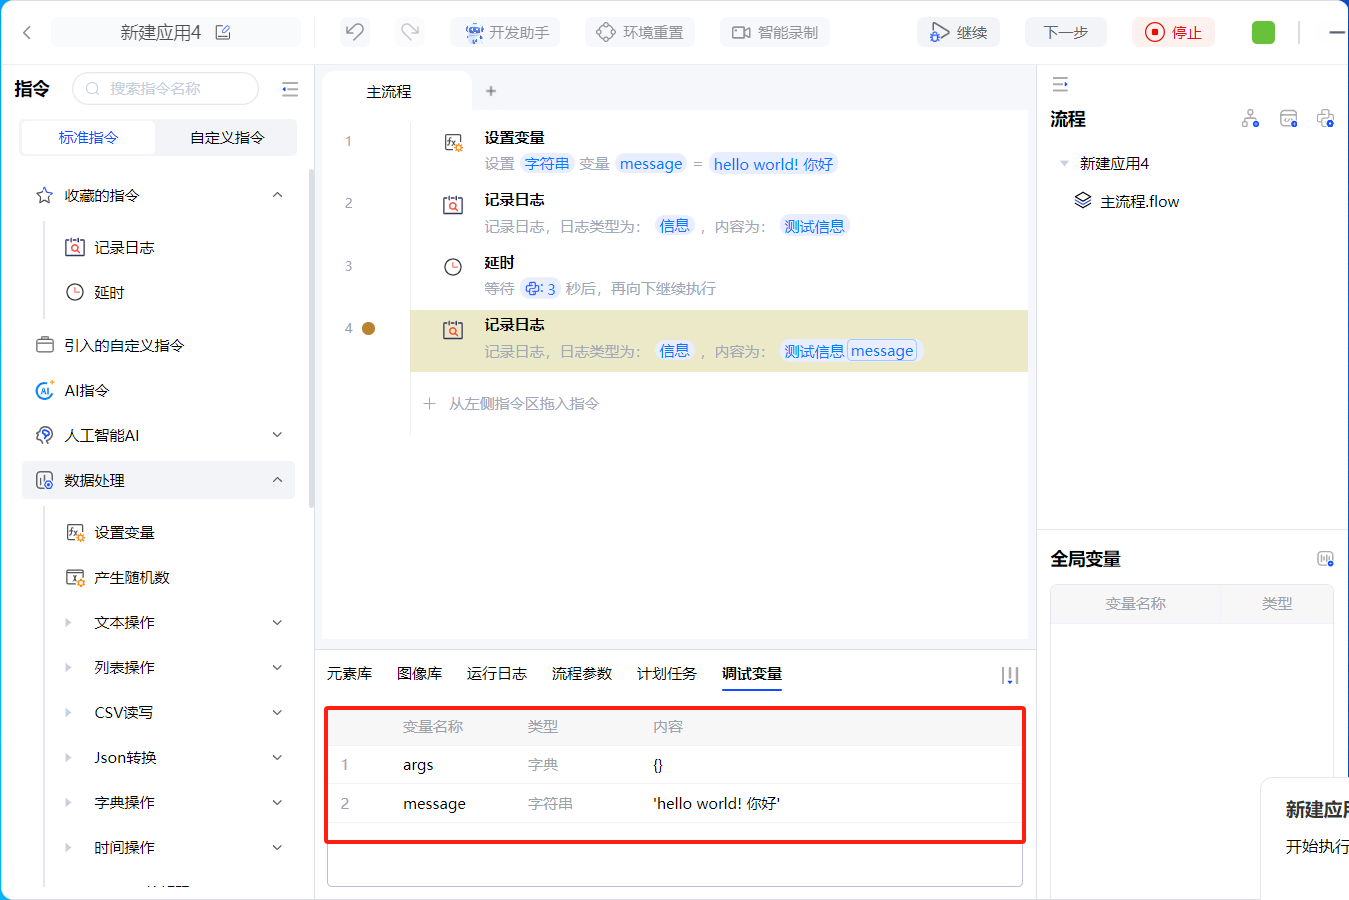The height and width of the screenshot is (900, 1349).
Task: Click the 环境重置 button
Action: pos(640,32)
